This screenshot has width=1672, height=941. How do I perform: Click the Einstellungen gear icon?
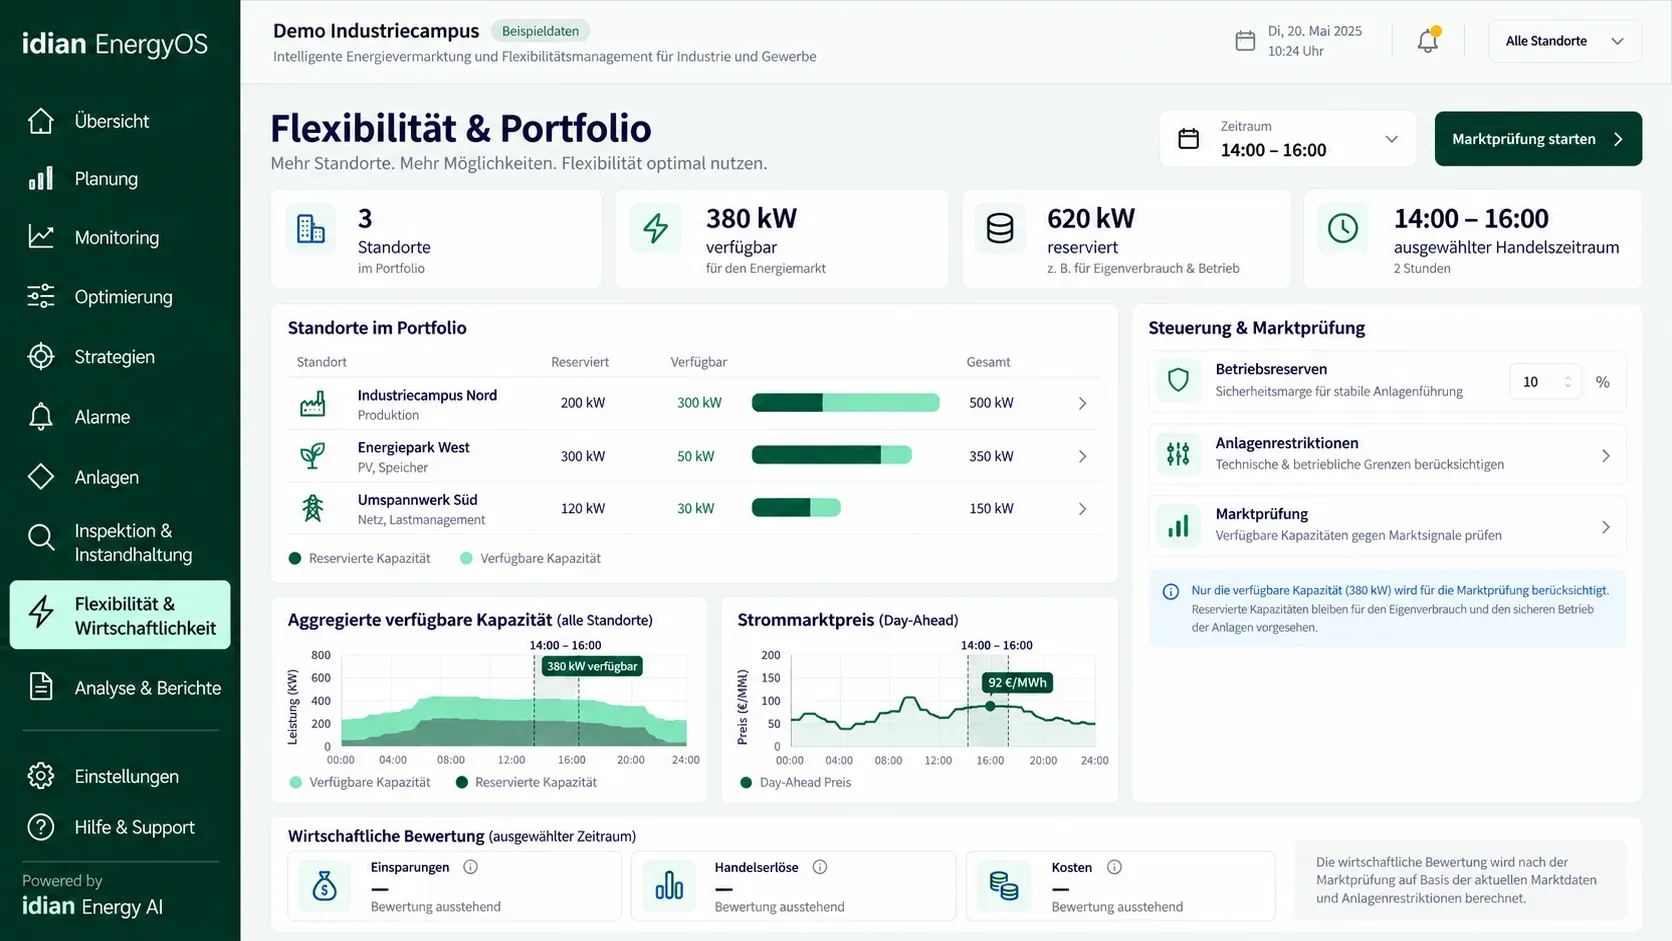pos(41,776)
